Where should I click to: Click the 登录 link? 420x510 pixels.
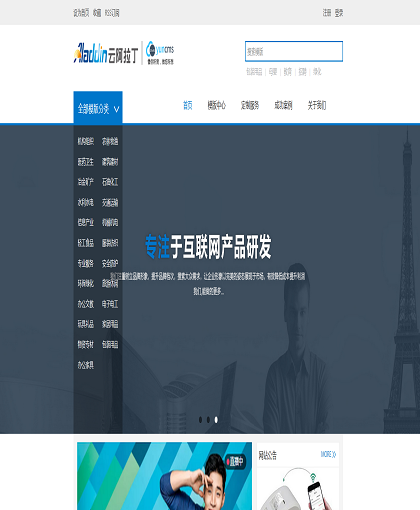point(339,13)
